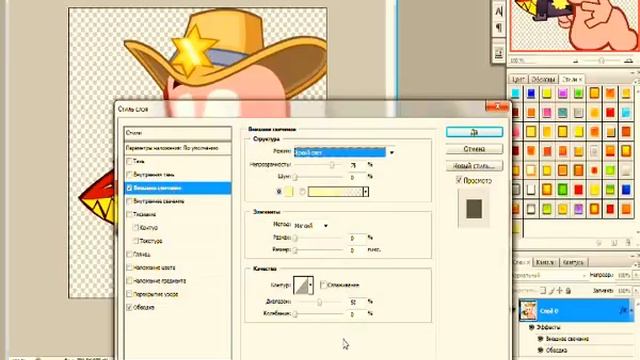Open the glow gradient picker arrow
Viewport: 640px width, 360px height.
(x=366, y=191)
